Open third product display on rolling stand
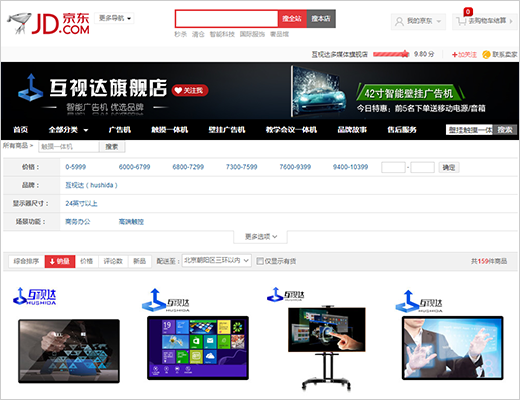The image size is (520, 400). [327, 348]
